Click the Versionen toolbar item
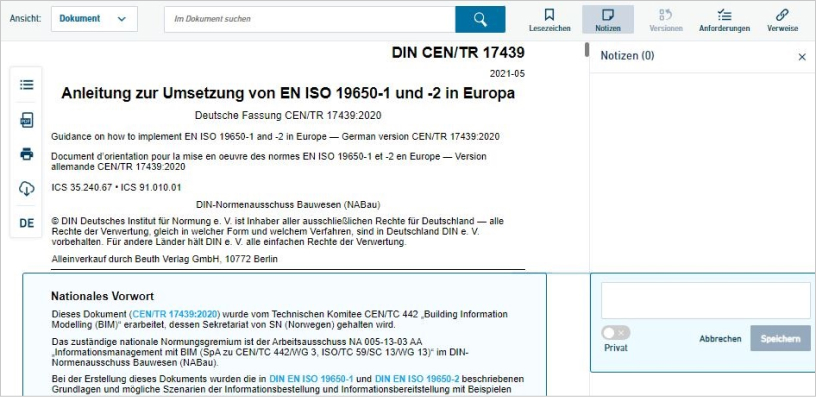Viewport: 816px width, 397px height. 666,20
